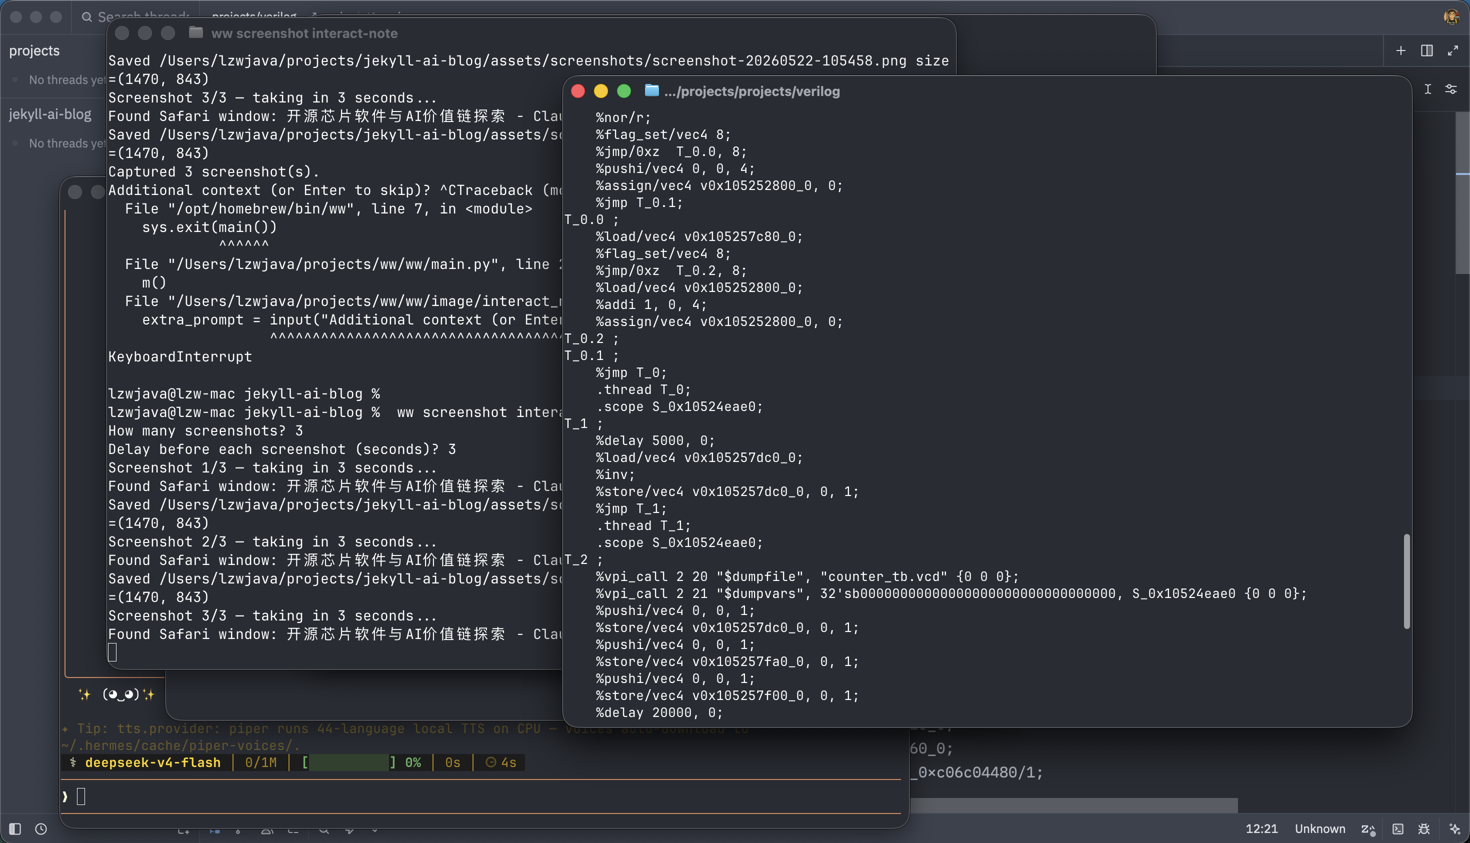The height and width of the screenshot is (843, 1470).
Task: Click the folder icon in verilog terminal title
Action: (x=652, y=91)
